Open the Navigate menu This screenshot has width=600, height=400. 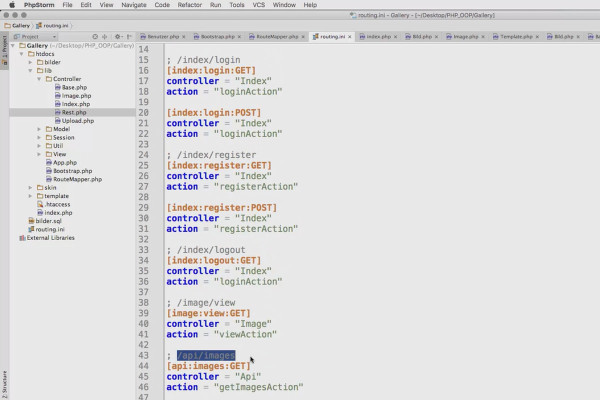(134, 5)
